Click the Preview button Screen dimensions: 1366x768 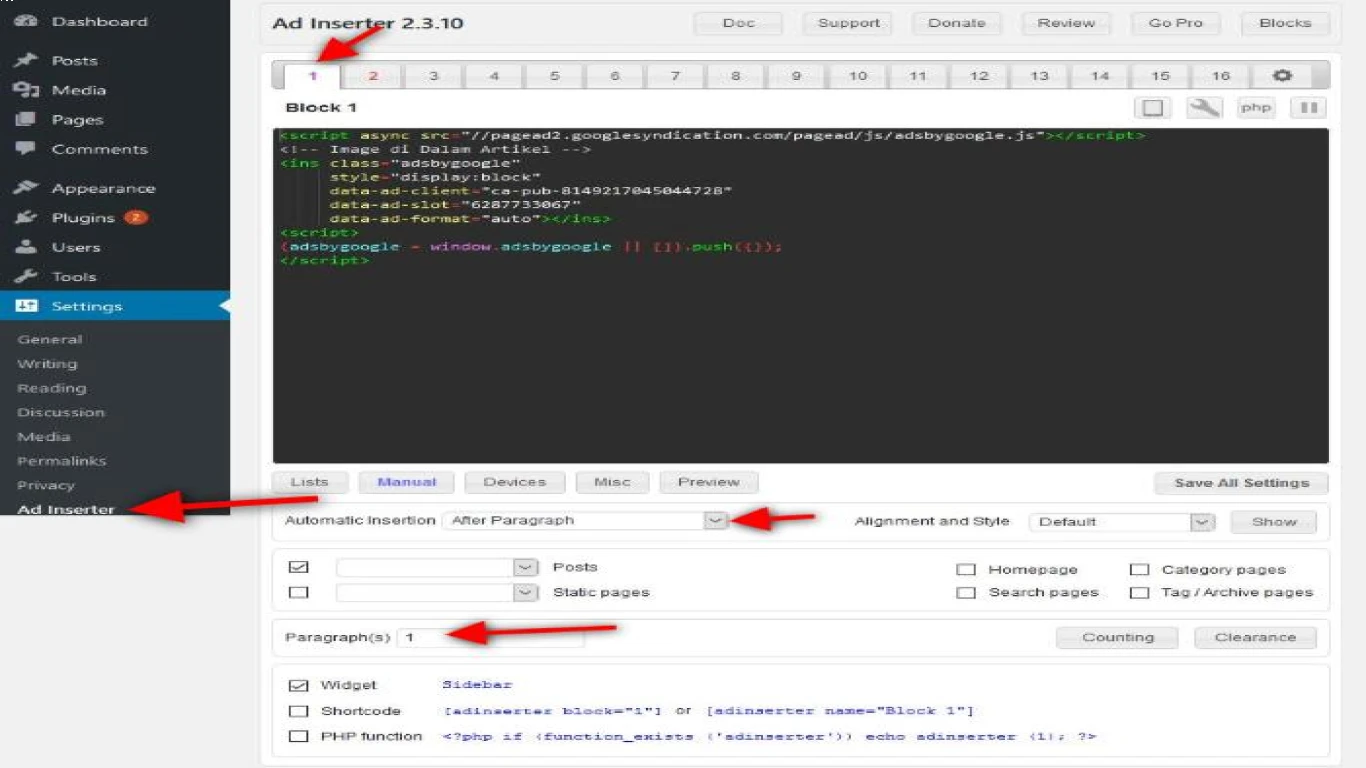click(709, 482)
